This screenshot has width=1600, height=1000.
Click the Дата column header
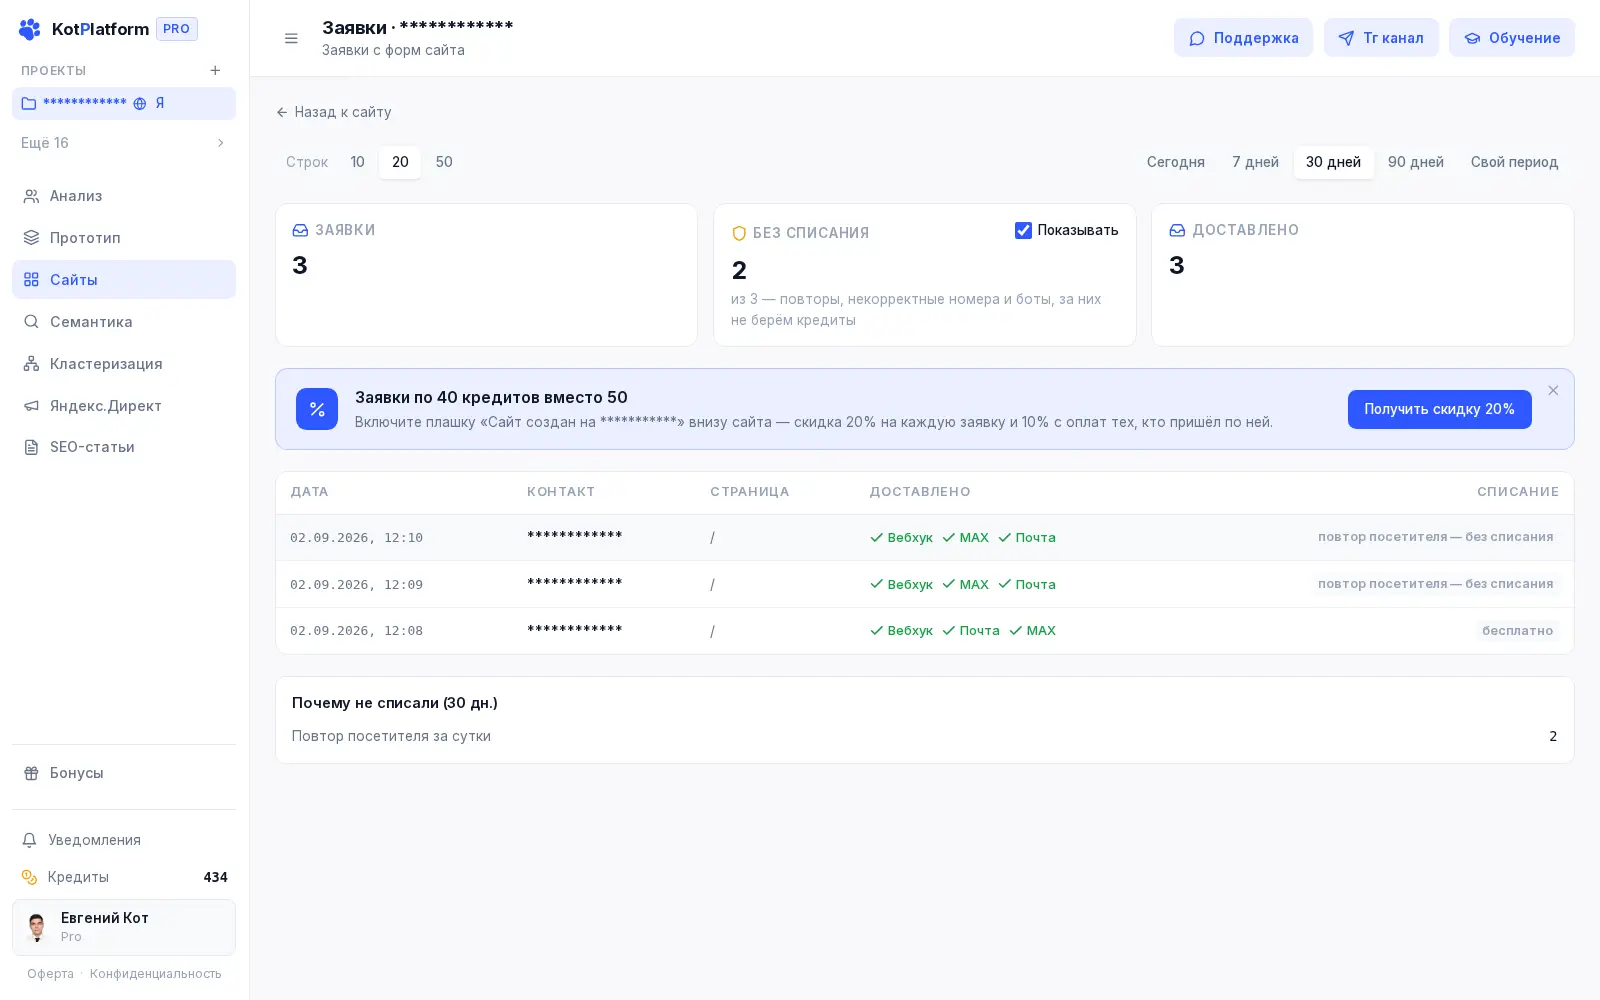coord(309,492)
